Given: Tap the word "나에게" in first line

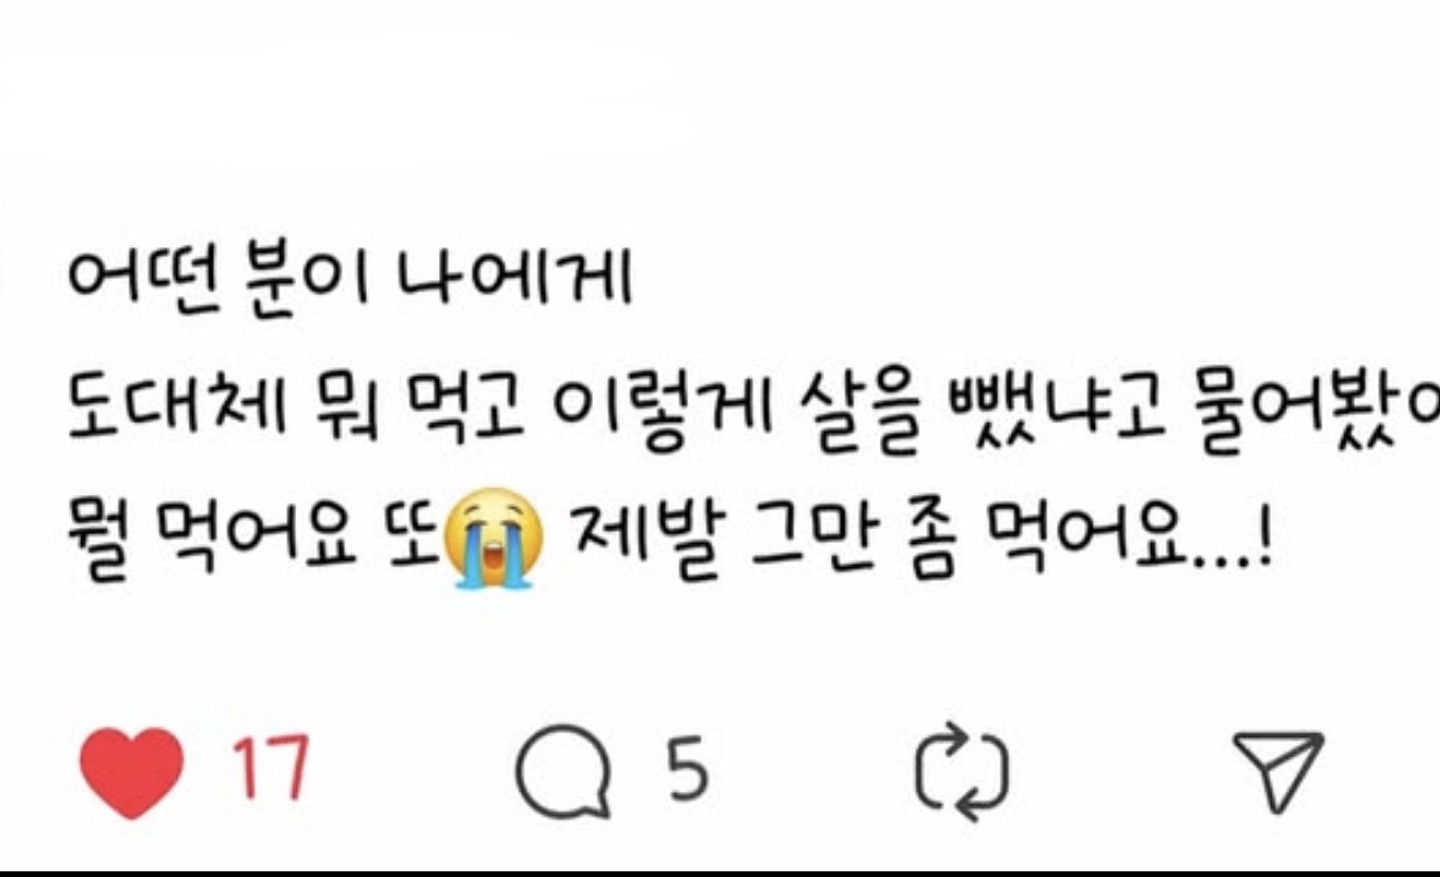Looking at the screenshot, I should click(515, 276).
